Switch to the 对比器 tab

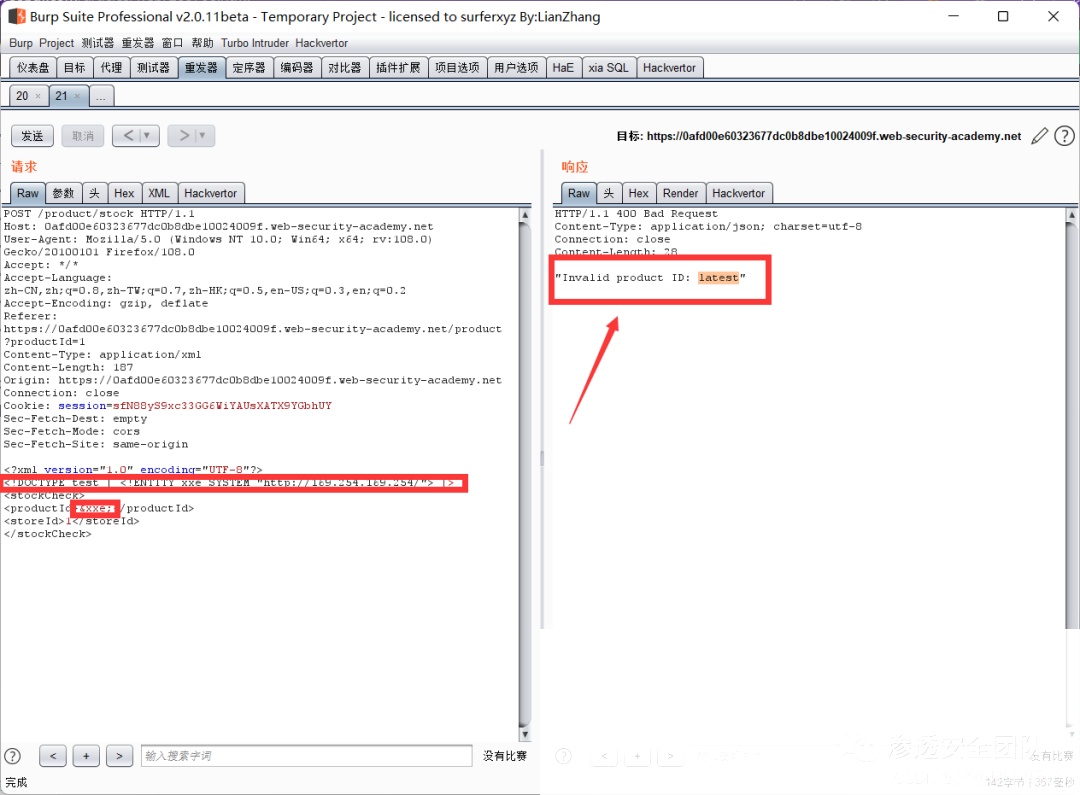(344, 68)
